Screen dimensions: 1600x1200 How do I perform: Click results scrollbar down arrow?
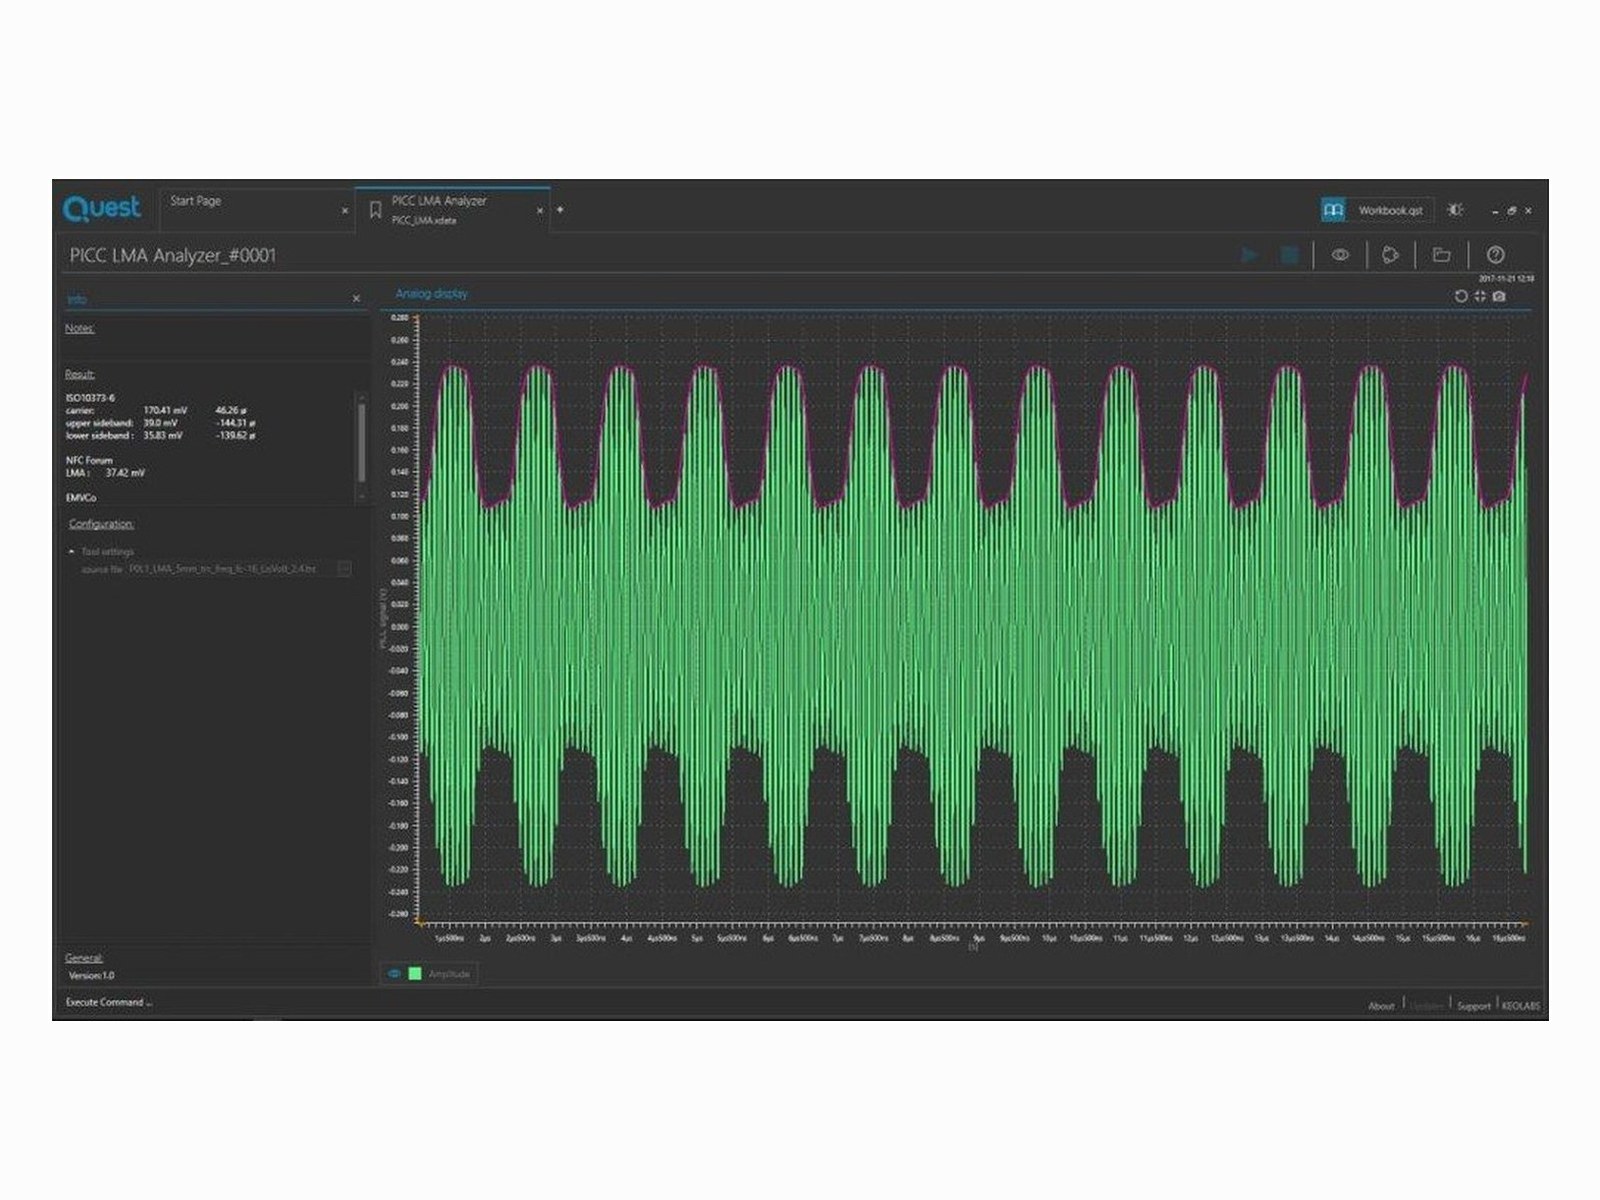[361, 496]
